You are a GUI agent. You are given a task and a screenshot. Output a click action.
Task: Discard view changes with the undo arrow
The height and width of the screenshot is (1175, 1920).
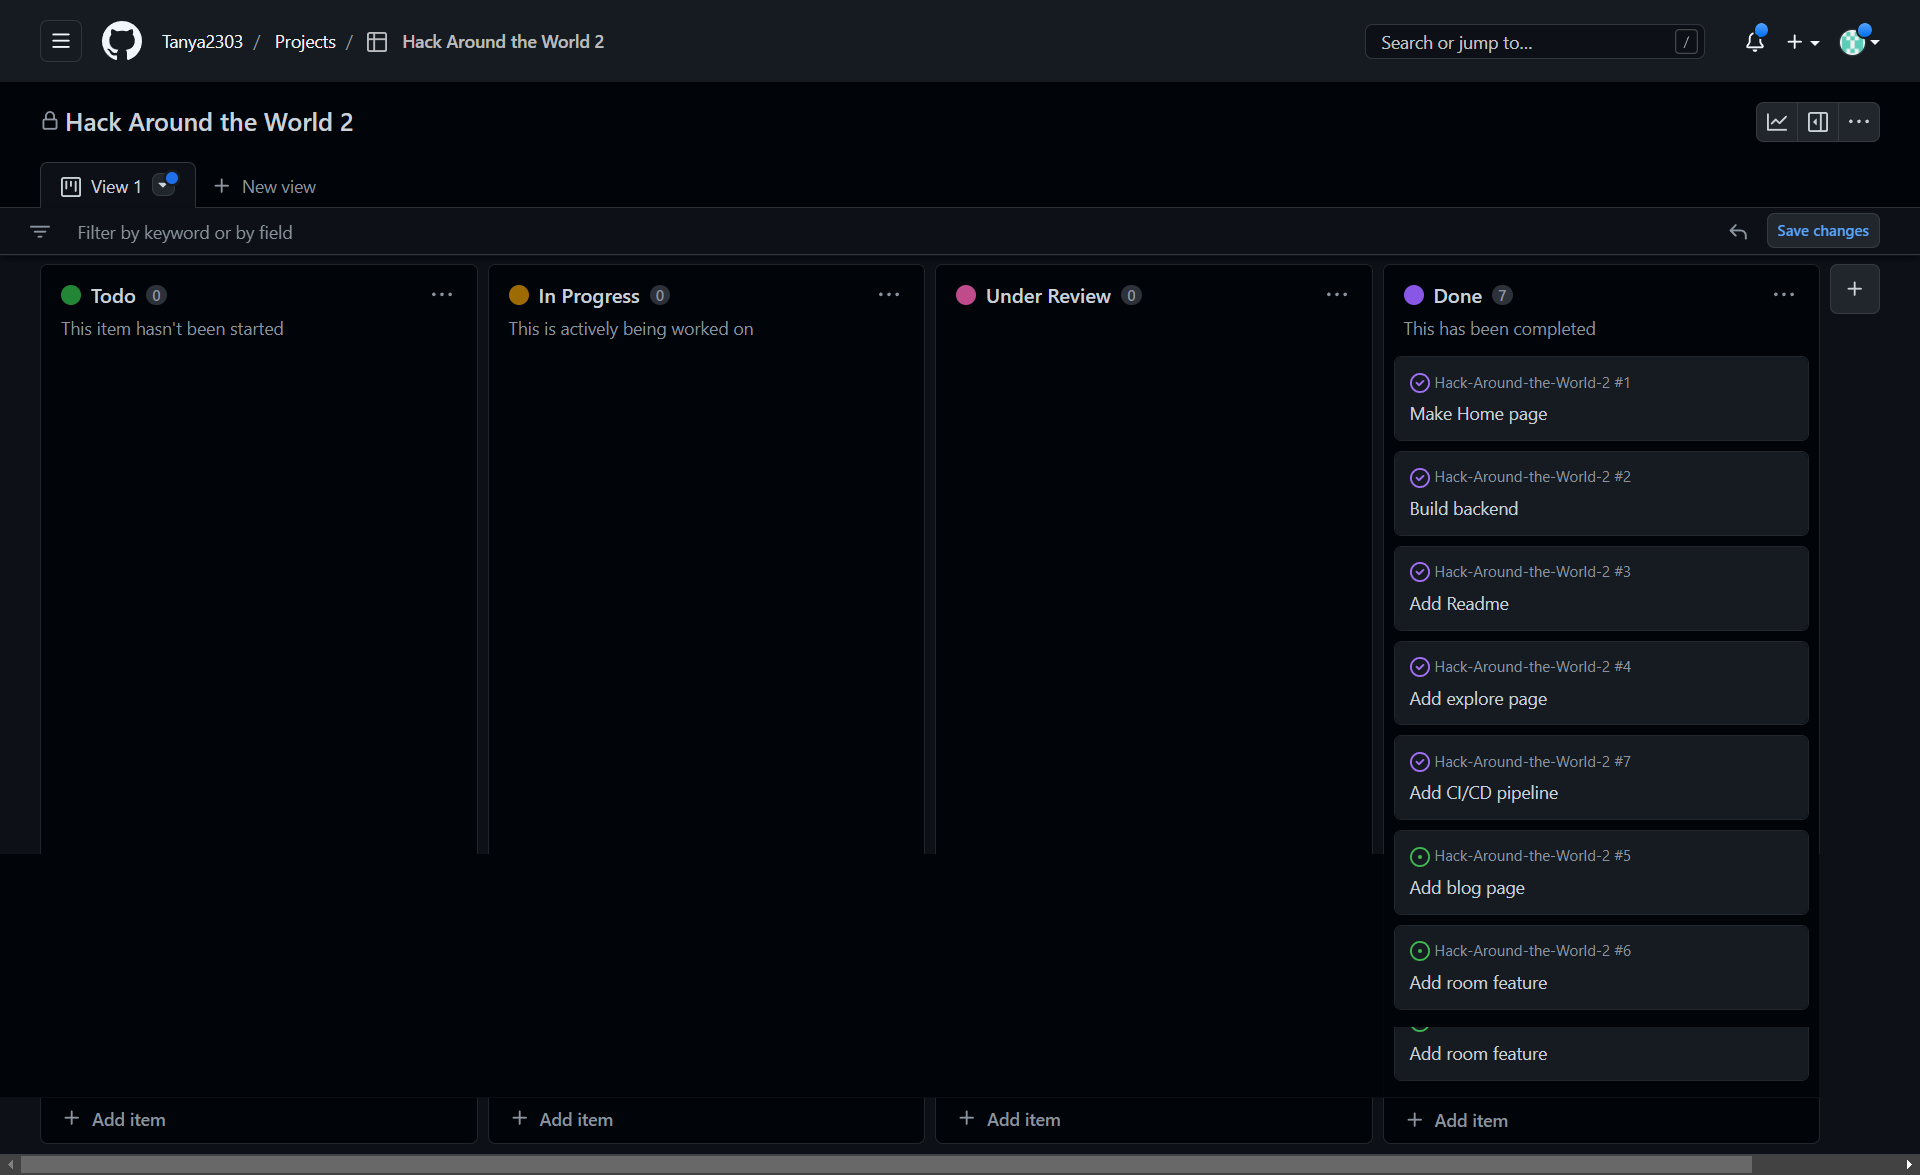tap(1738, 232)
